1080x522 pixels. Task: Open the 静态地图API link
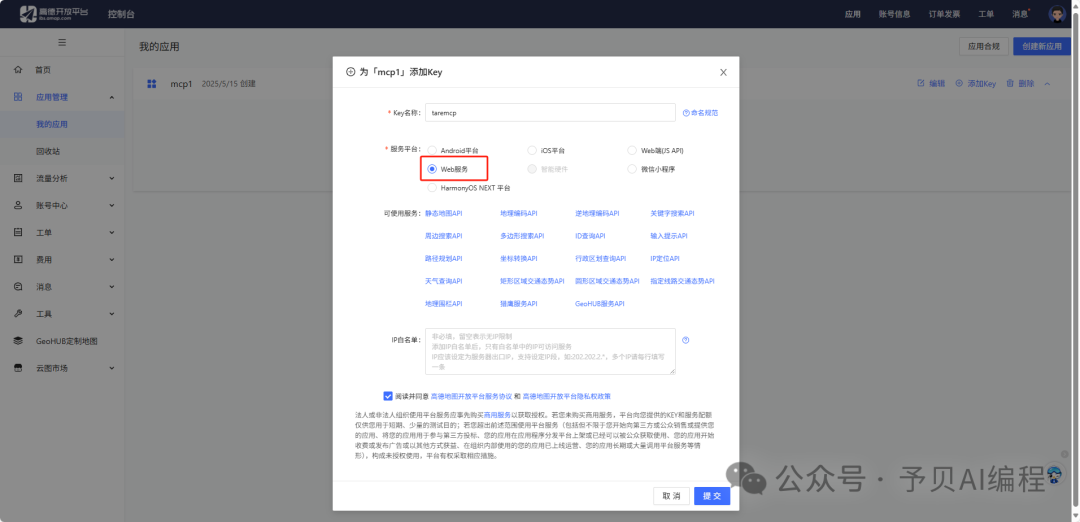tap(444, 213)
